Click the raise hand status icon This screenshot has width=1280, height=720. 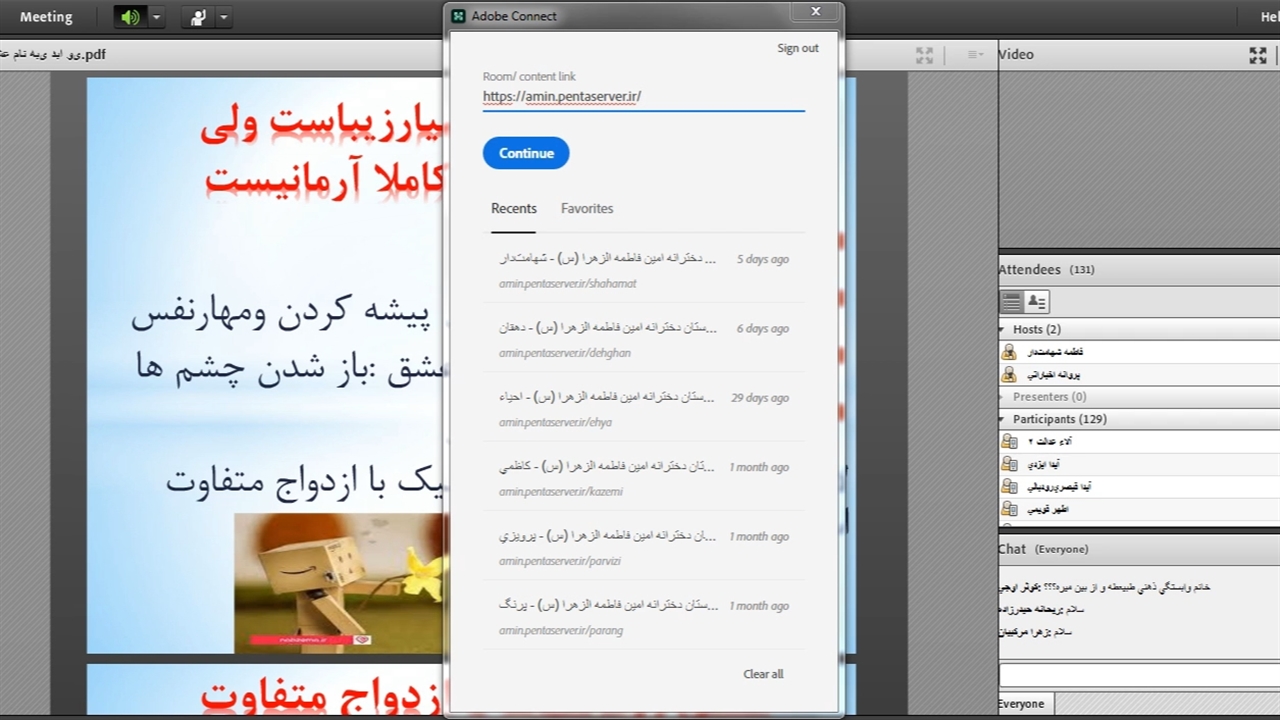coord(198,17)
